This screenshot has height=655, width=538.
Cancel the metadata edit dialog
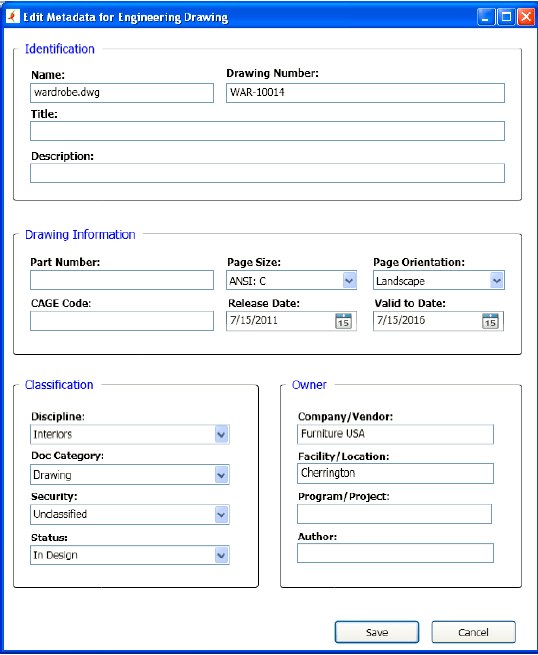pos(474,632)
